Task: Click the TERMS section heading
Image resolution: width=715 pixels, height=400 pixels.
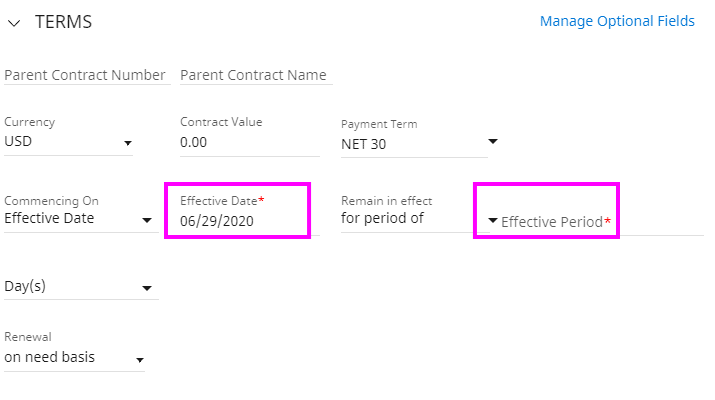Action: coord(63,22)
